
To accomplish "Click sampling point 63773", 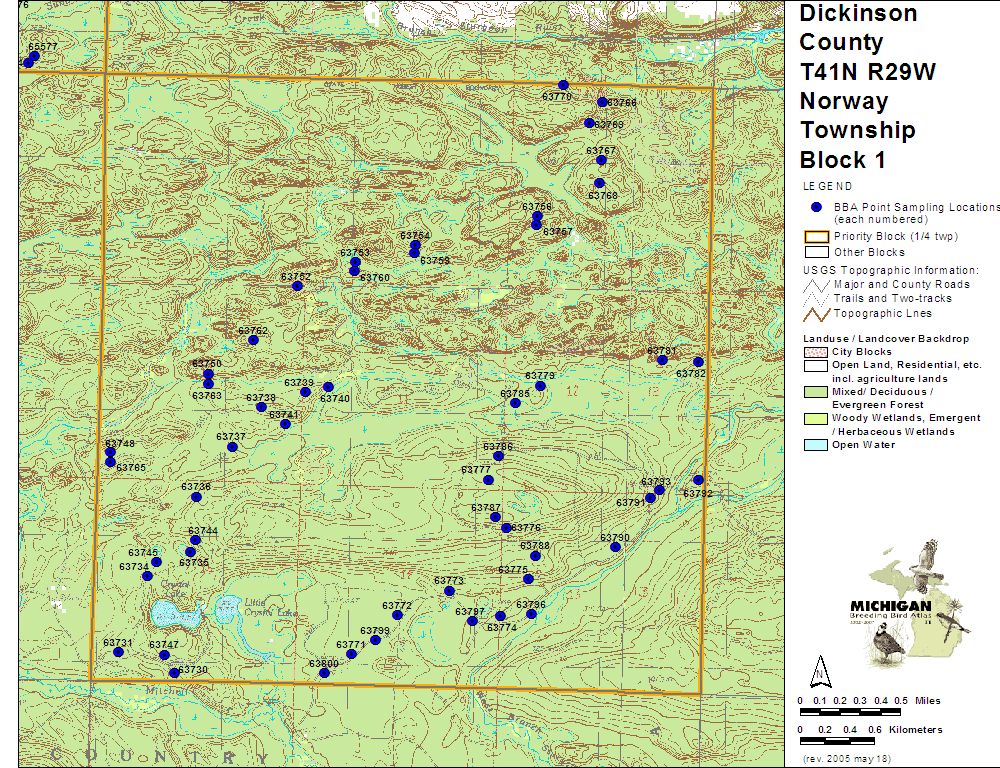I will 449,591.
